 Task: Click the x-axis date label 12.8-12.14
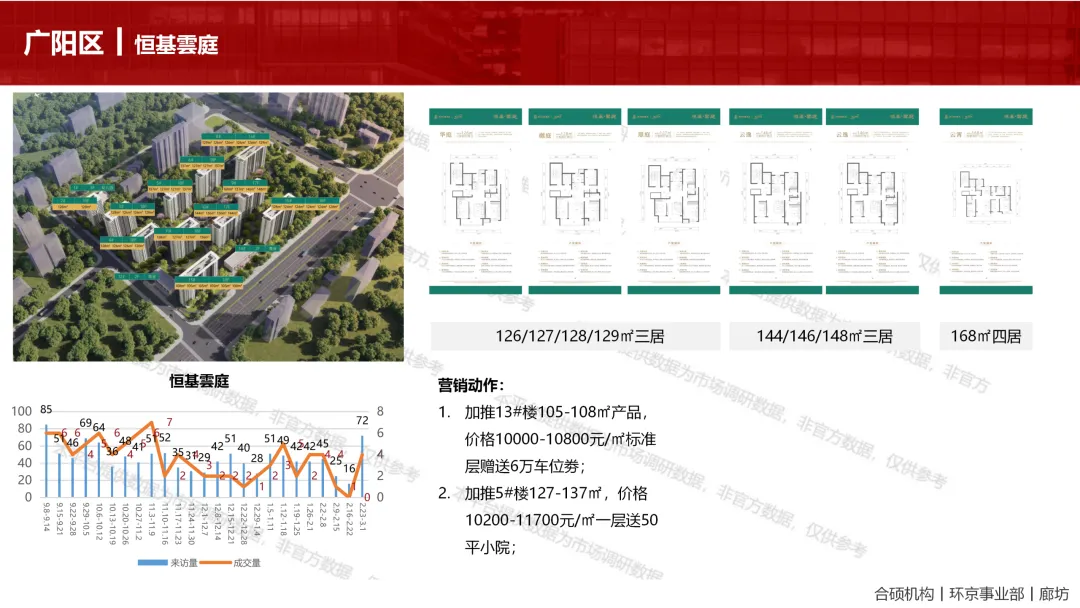click(x=218, y=522)
